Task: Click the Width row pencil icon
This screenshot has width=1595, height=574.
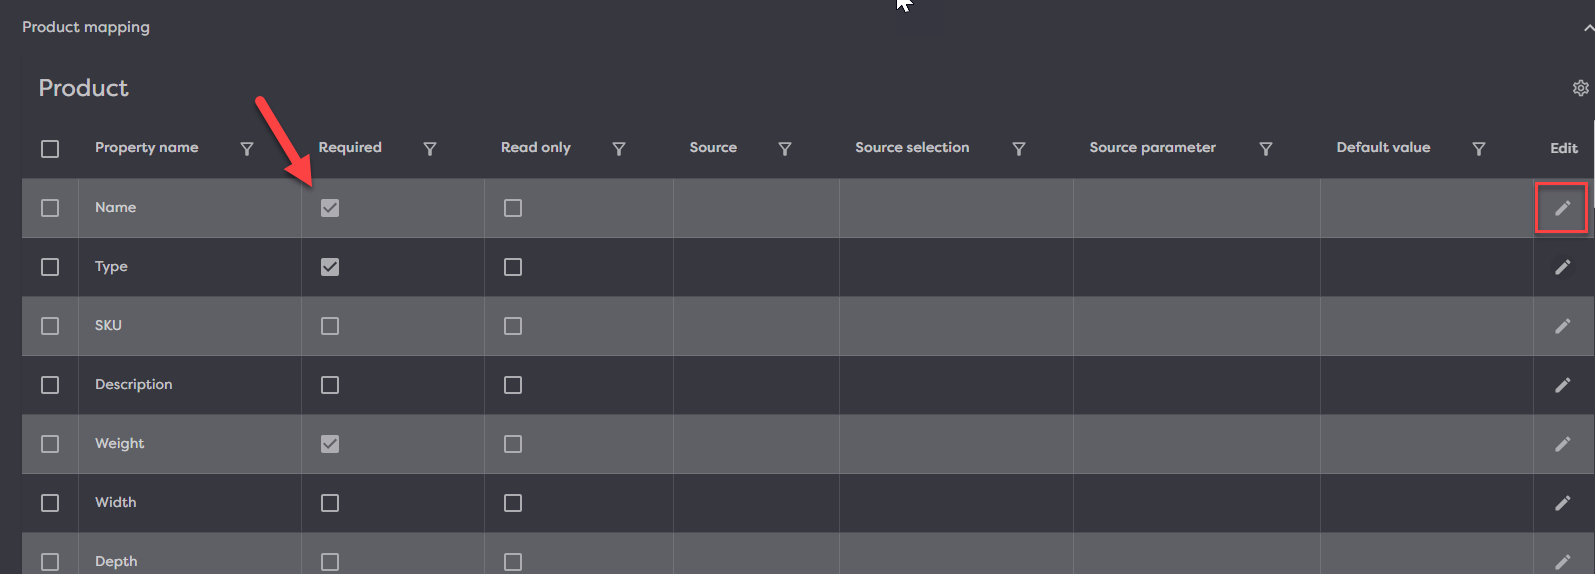Action: 1562,503
